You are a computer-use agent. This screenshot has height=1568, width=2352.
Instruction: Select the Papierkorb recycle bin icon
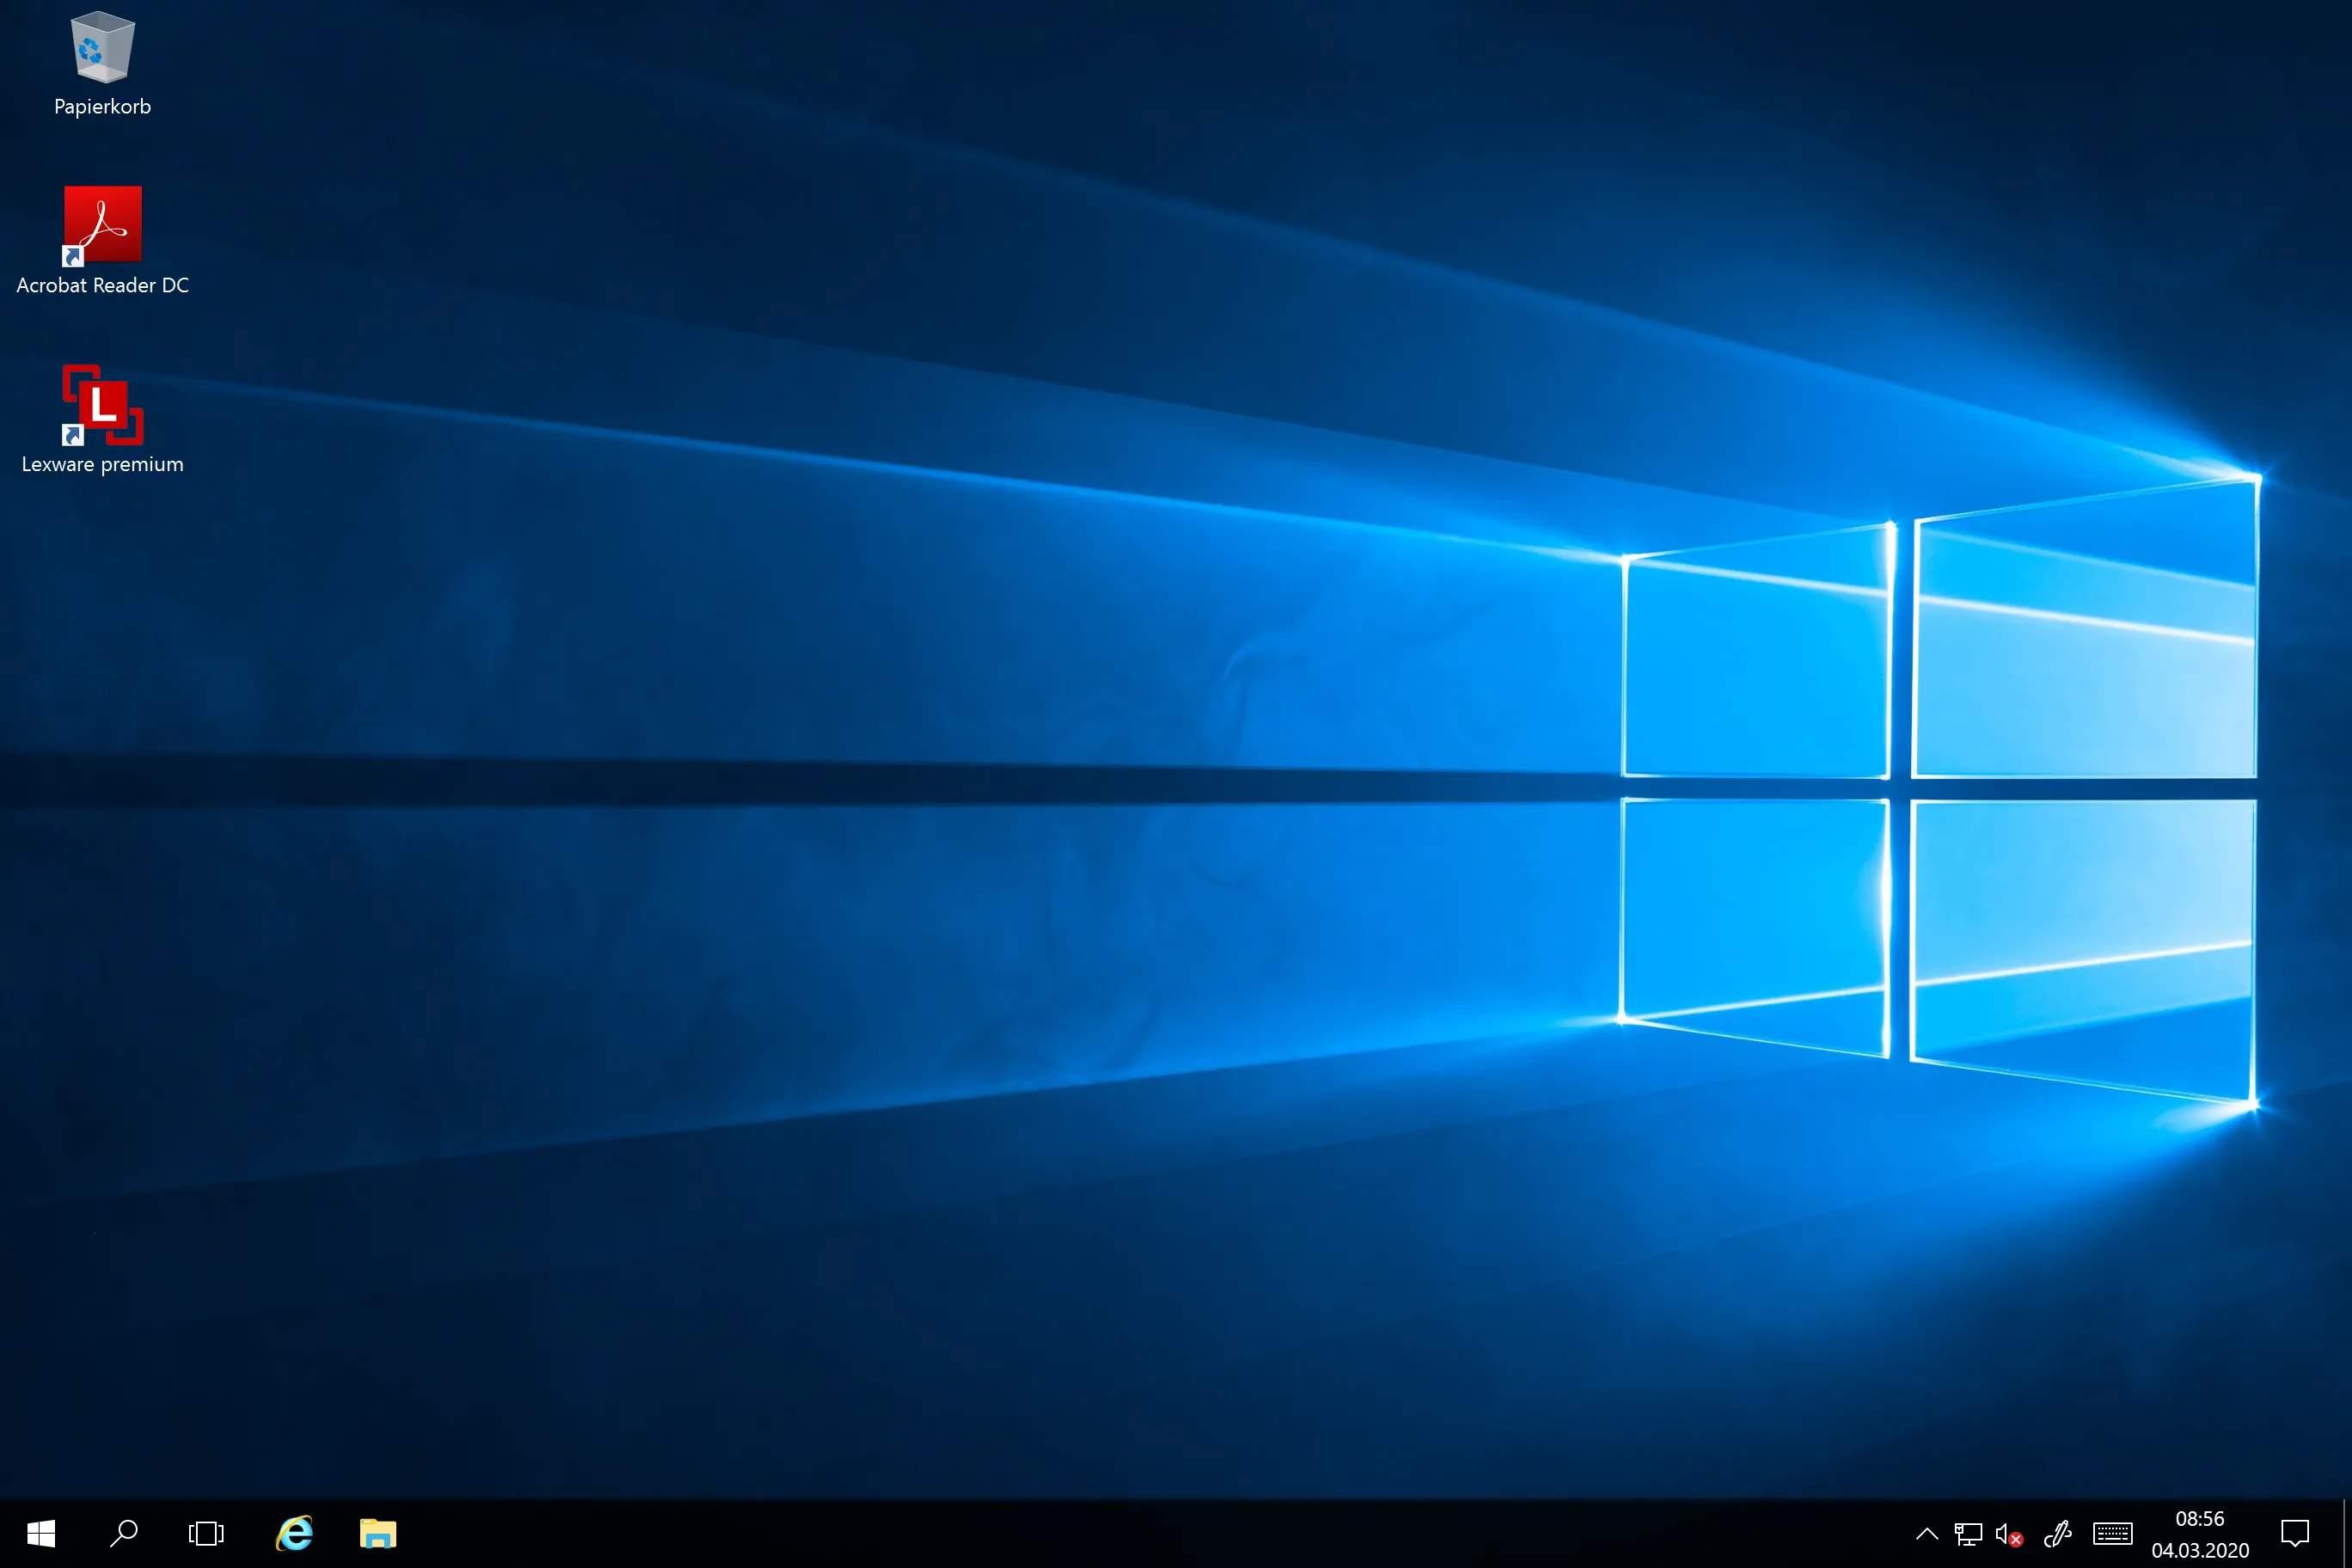[102, 47]
